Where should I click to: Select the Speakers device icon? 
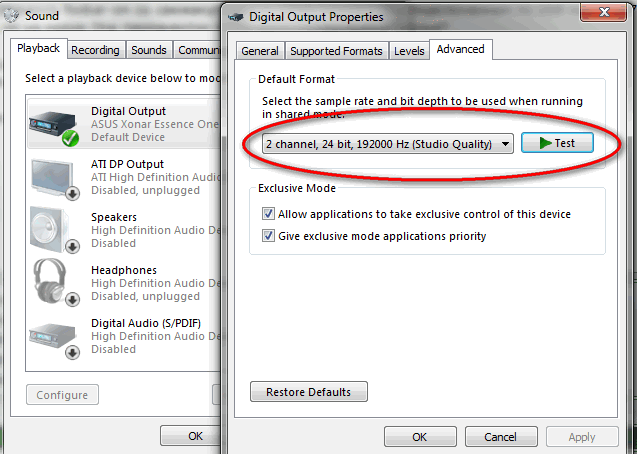[x=55, y=231]
